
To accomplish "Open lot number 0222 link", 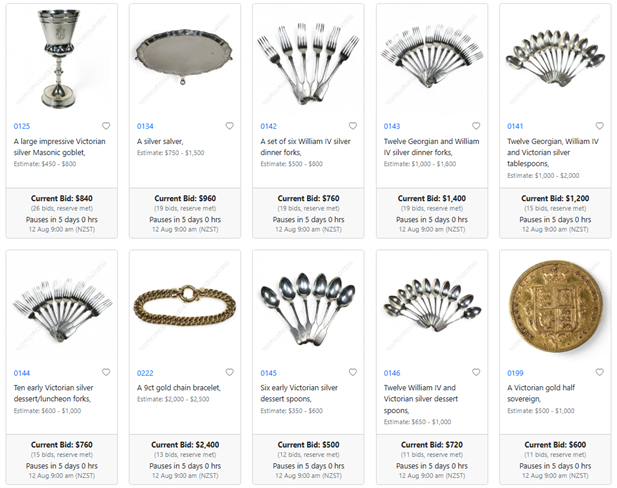I will click(145, 373).
